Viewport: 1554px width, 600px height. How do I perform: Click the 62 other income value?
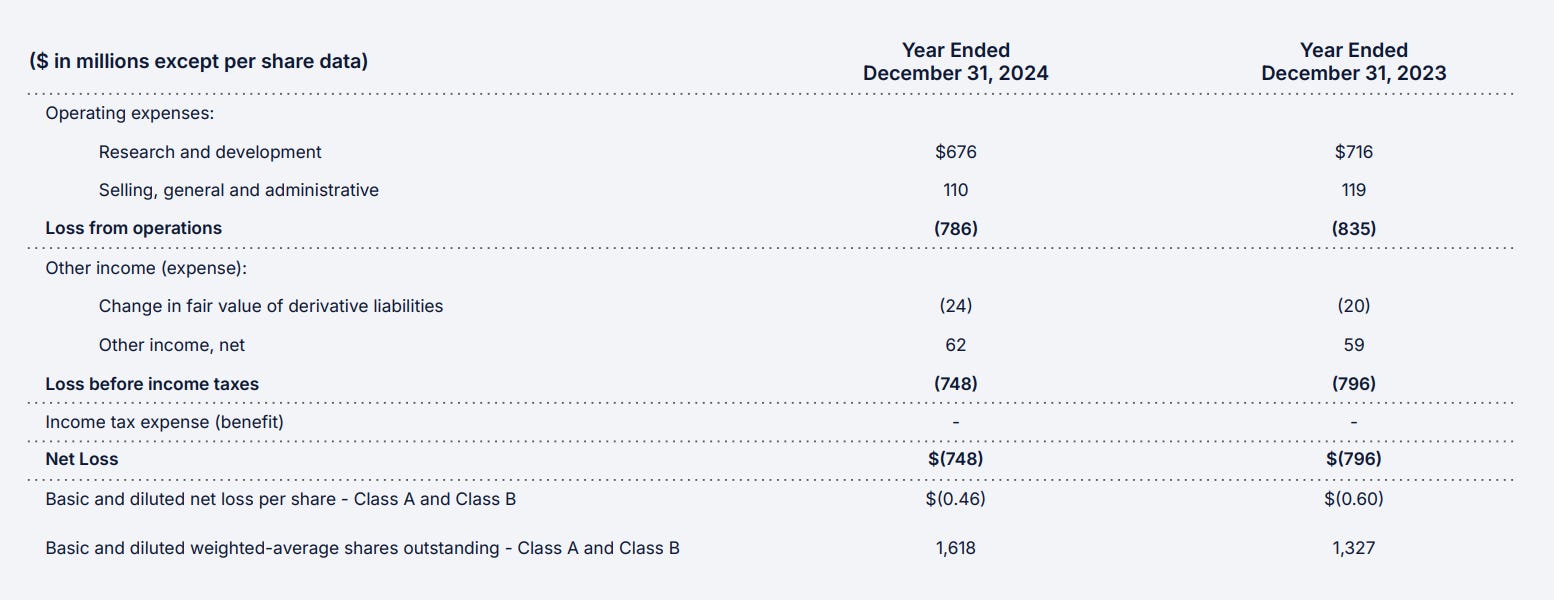pos(955,345)
